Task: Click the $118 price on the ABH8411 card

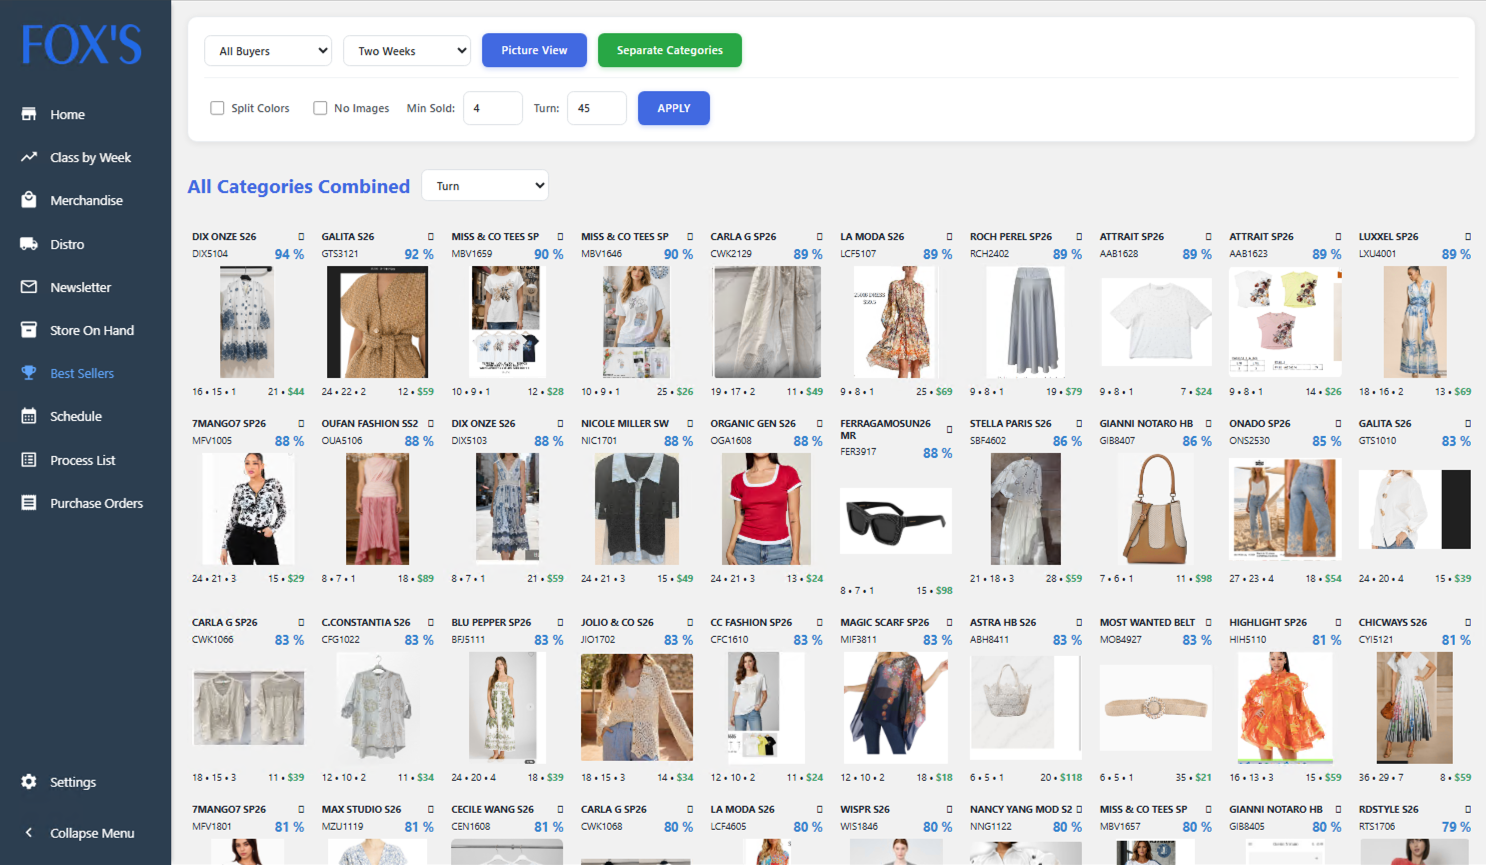Action: (x=1071, y=777)
